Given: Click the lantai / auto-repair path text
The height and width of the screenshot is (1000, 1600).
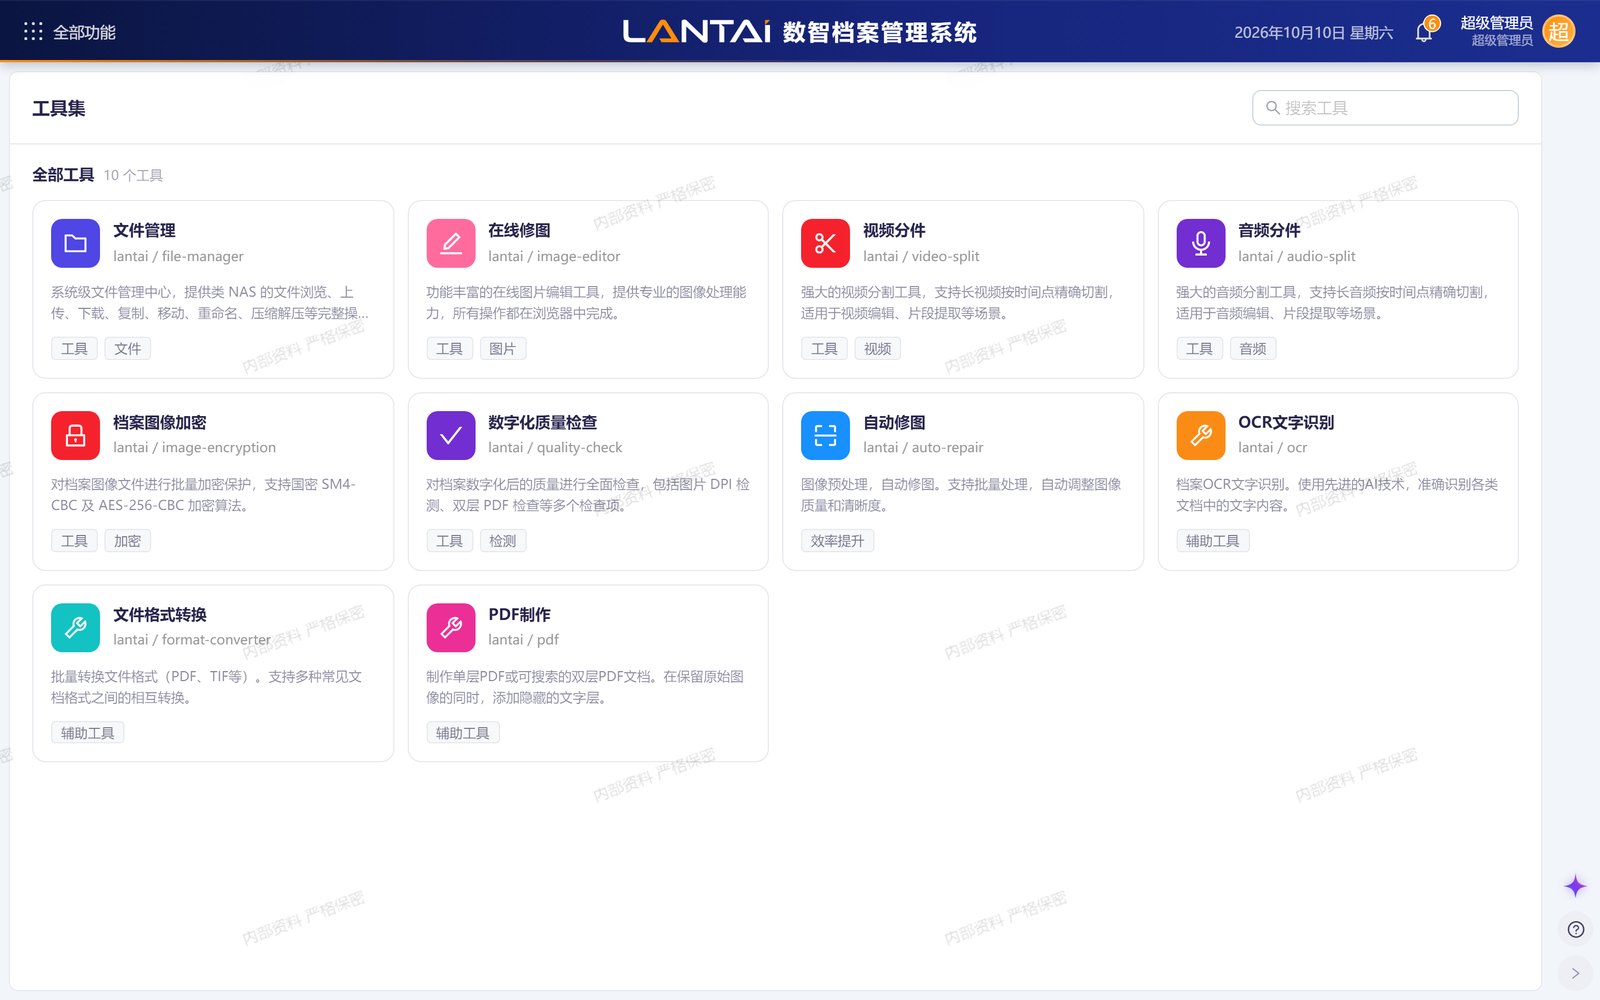Looking at the screenshot, I should (x=923, y=448).
